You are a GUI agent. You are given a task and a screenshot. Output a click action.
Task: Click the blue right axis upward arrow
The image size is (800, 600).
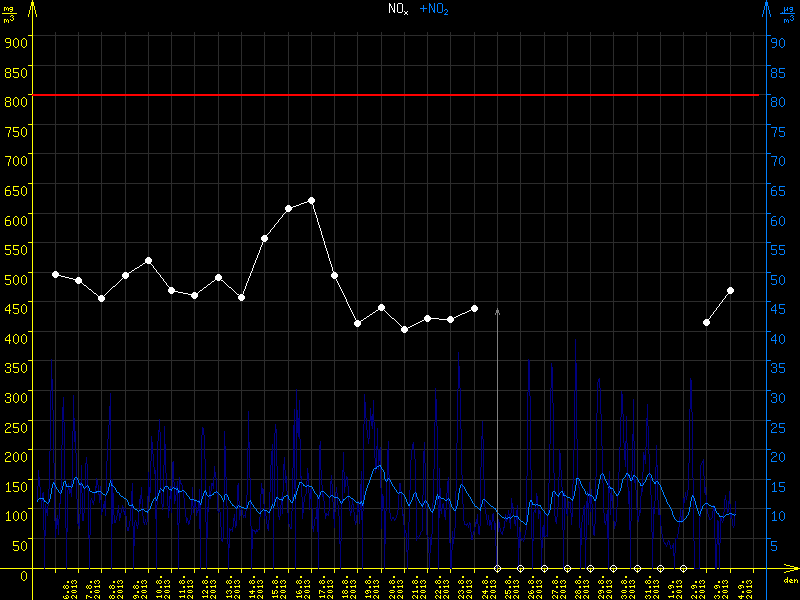point(766,8)
